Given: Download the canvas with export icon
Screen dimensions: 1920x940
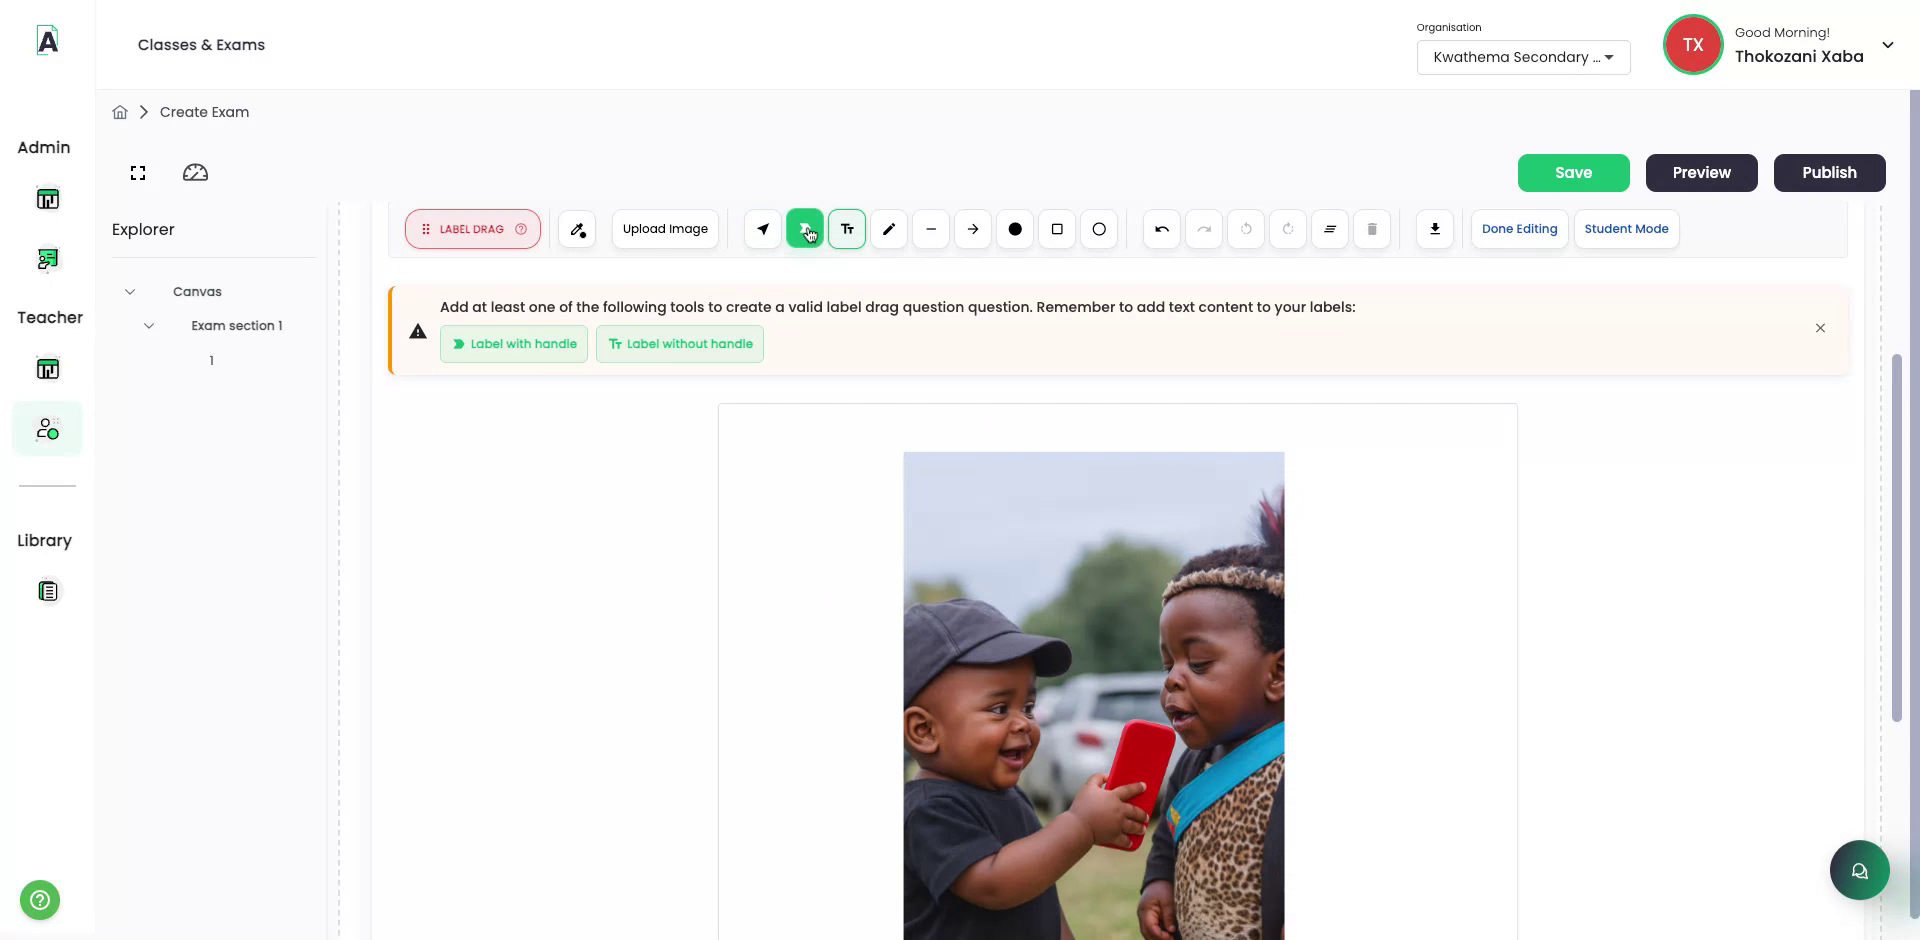Looking at the screenshot, I should pos(1435,229).
